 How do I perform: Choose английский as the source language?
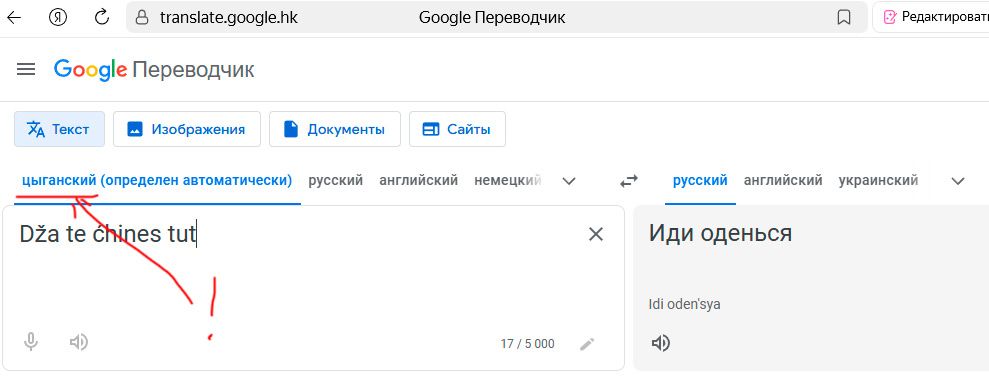pos(419,181)
